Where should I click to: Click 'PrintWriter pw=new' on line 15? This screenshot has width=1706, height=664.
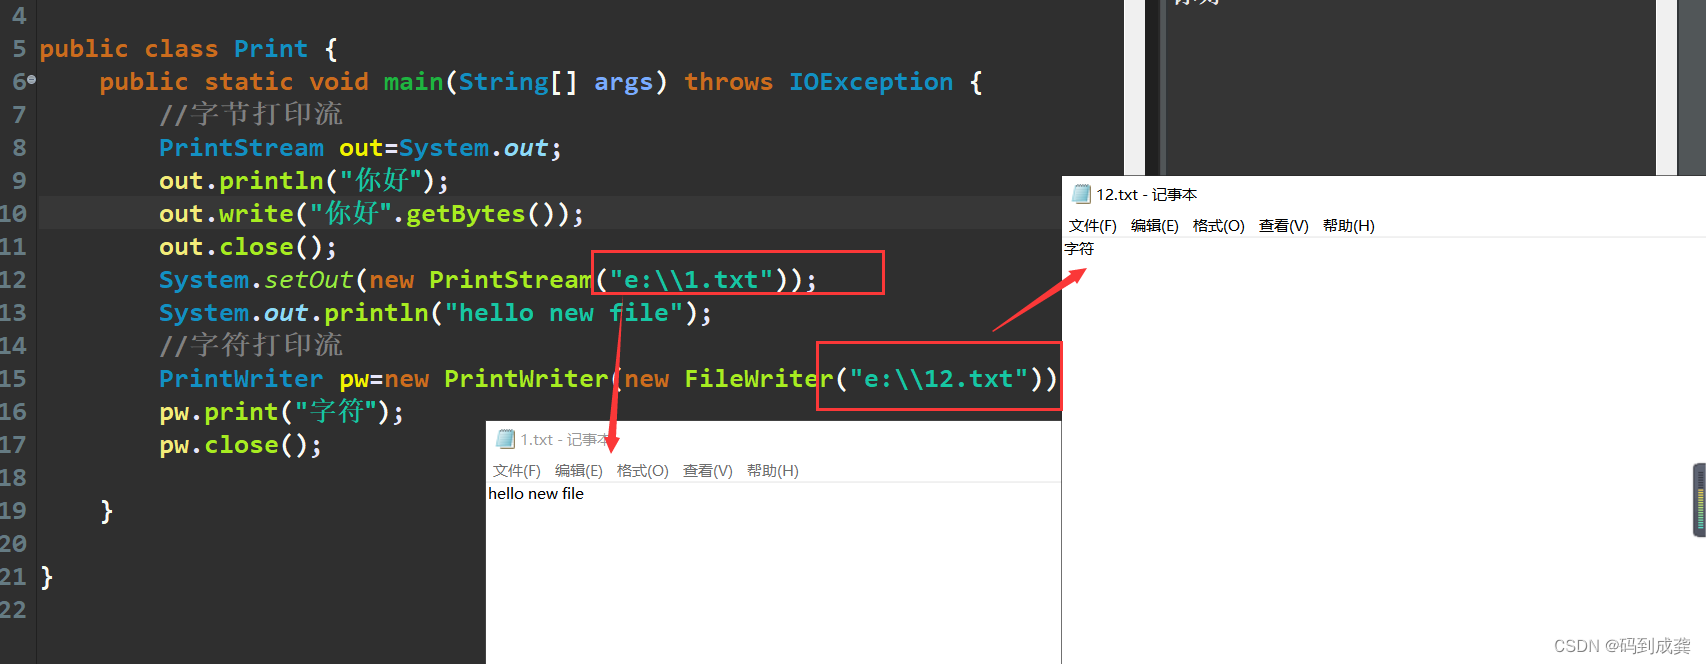[294, 379]
